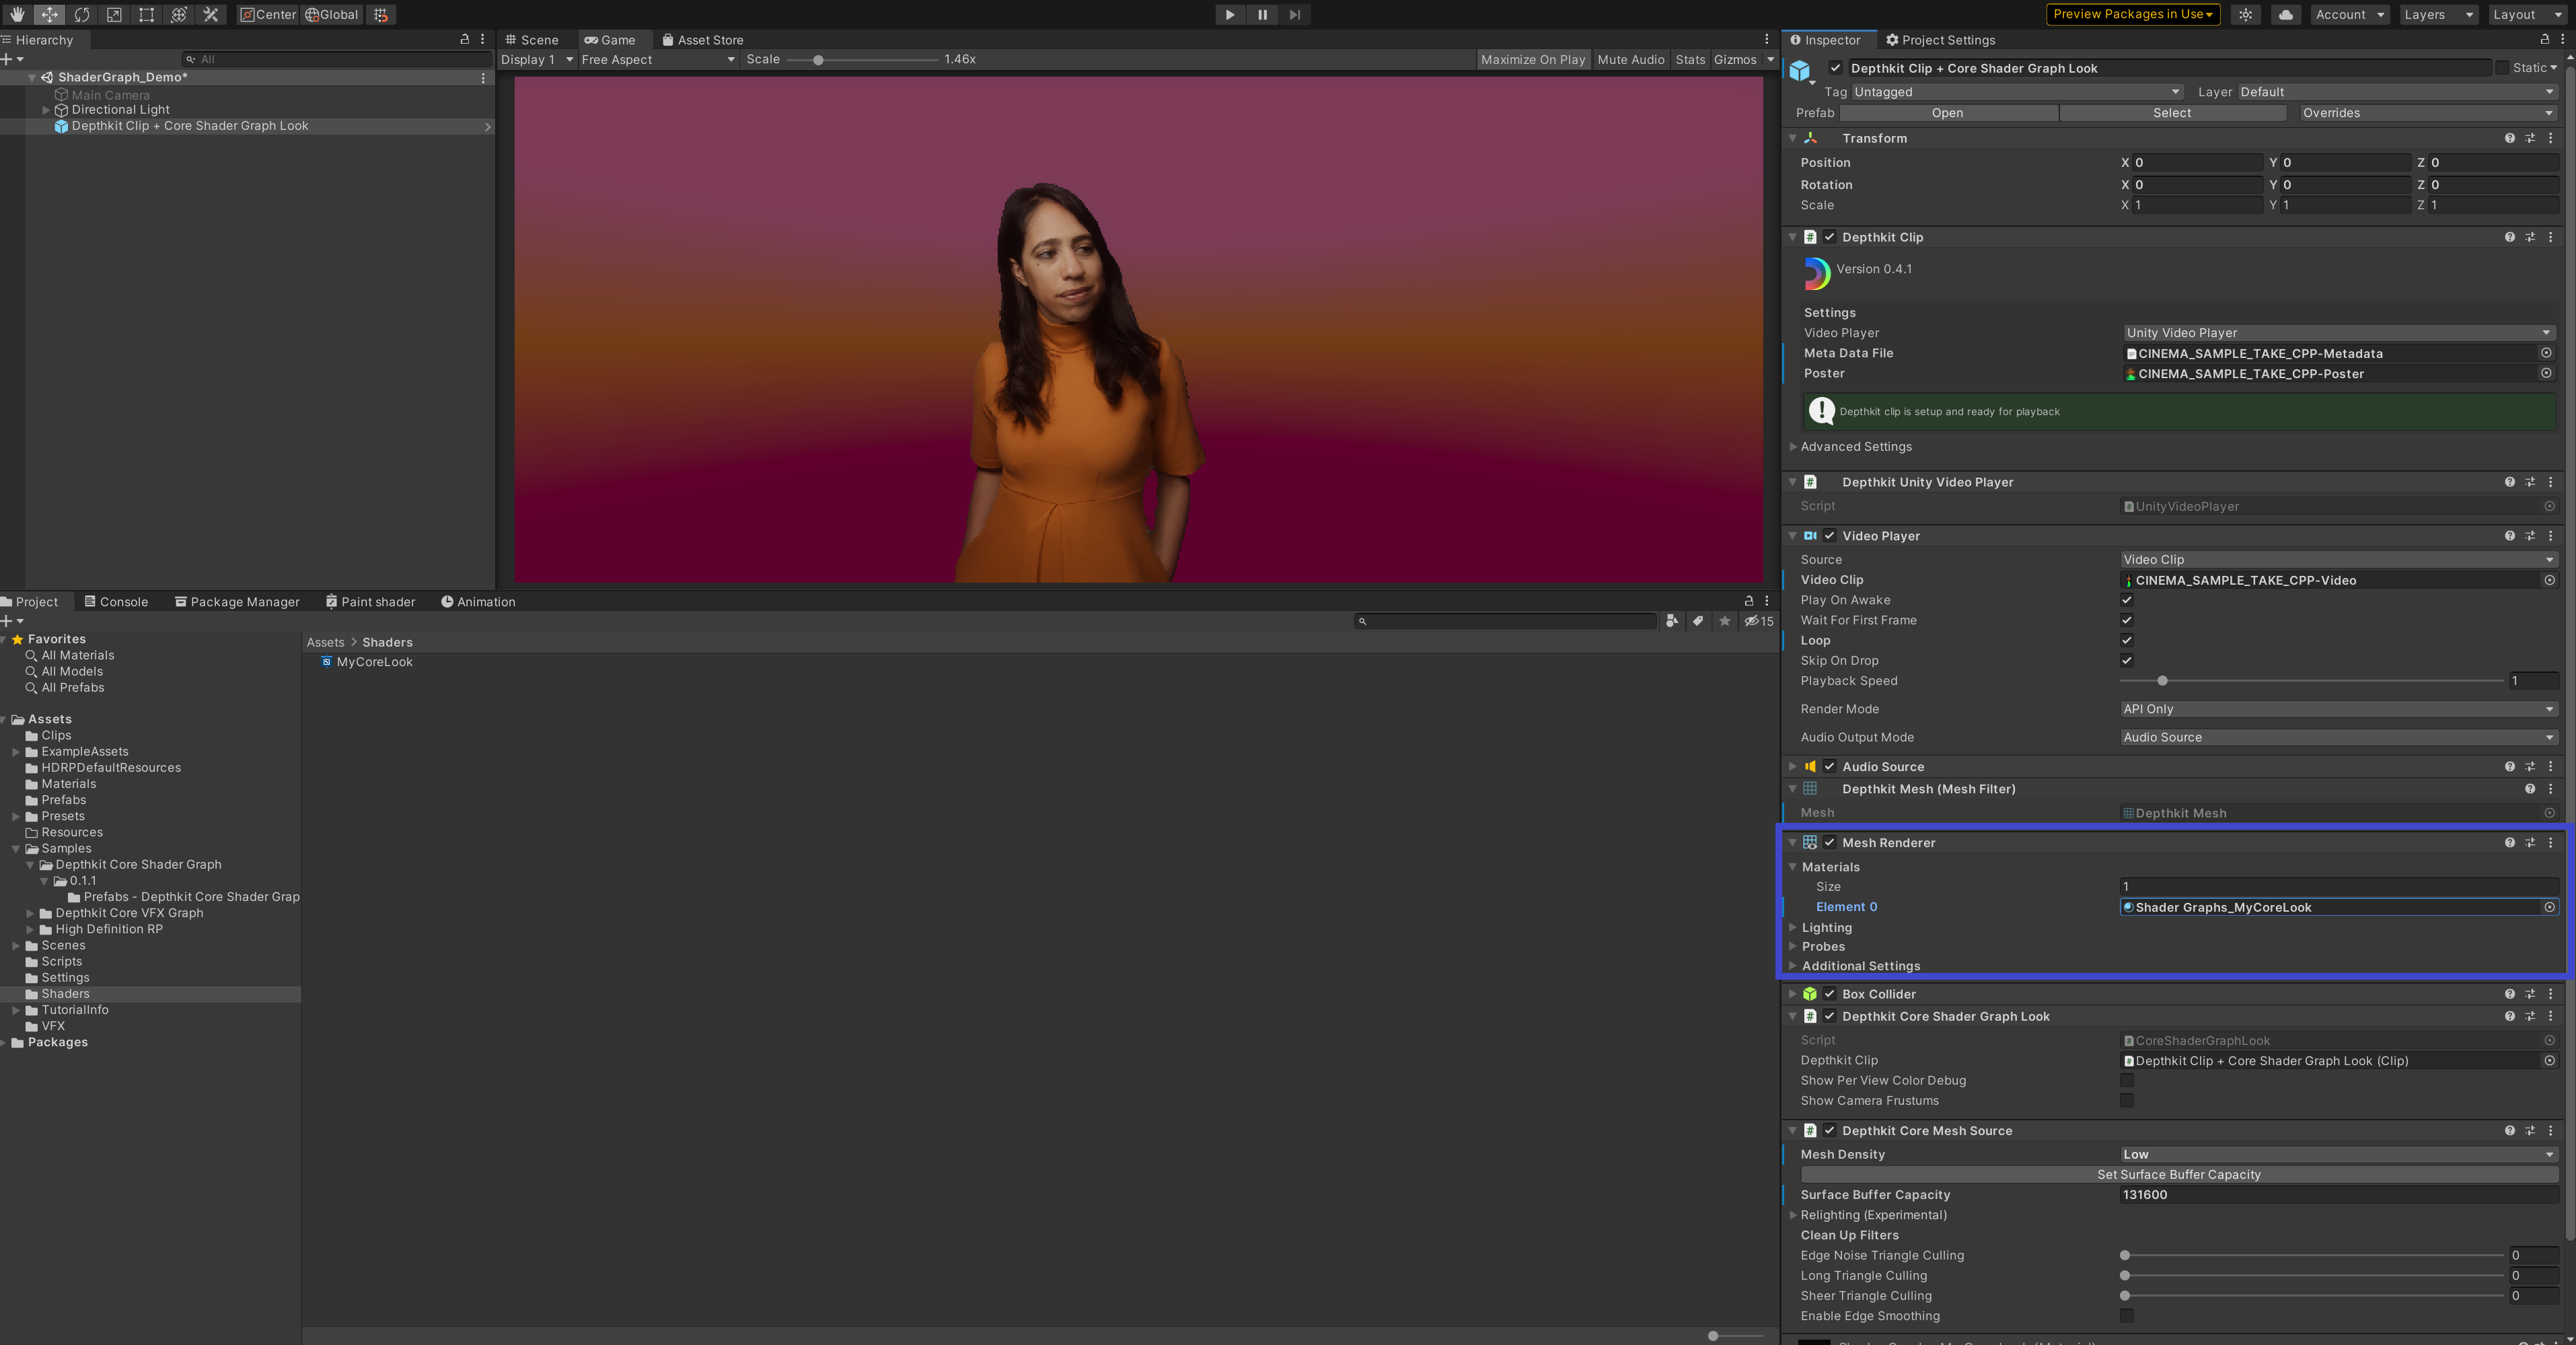
Task: Click the Step forward button
Action: click(1294, 14)
